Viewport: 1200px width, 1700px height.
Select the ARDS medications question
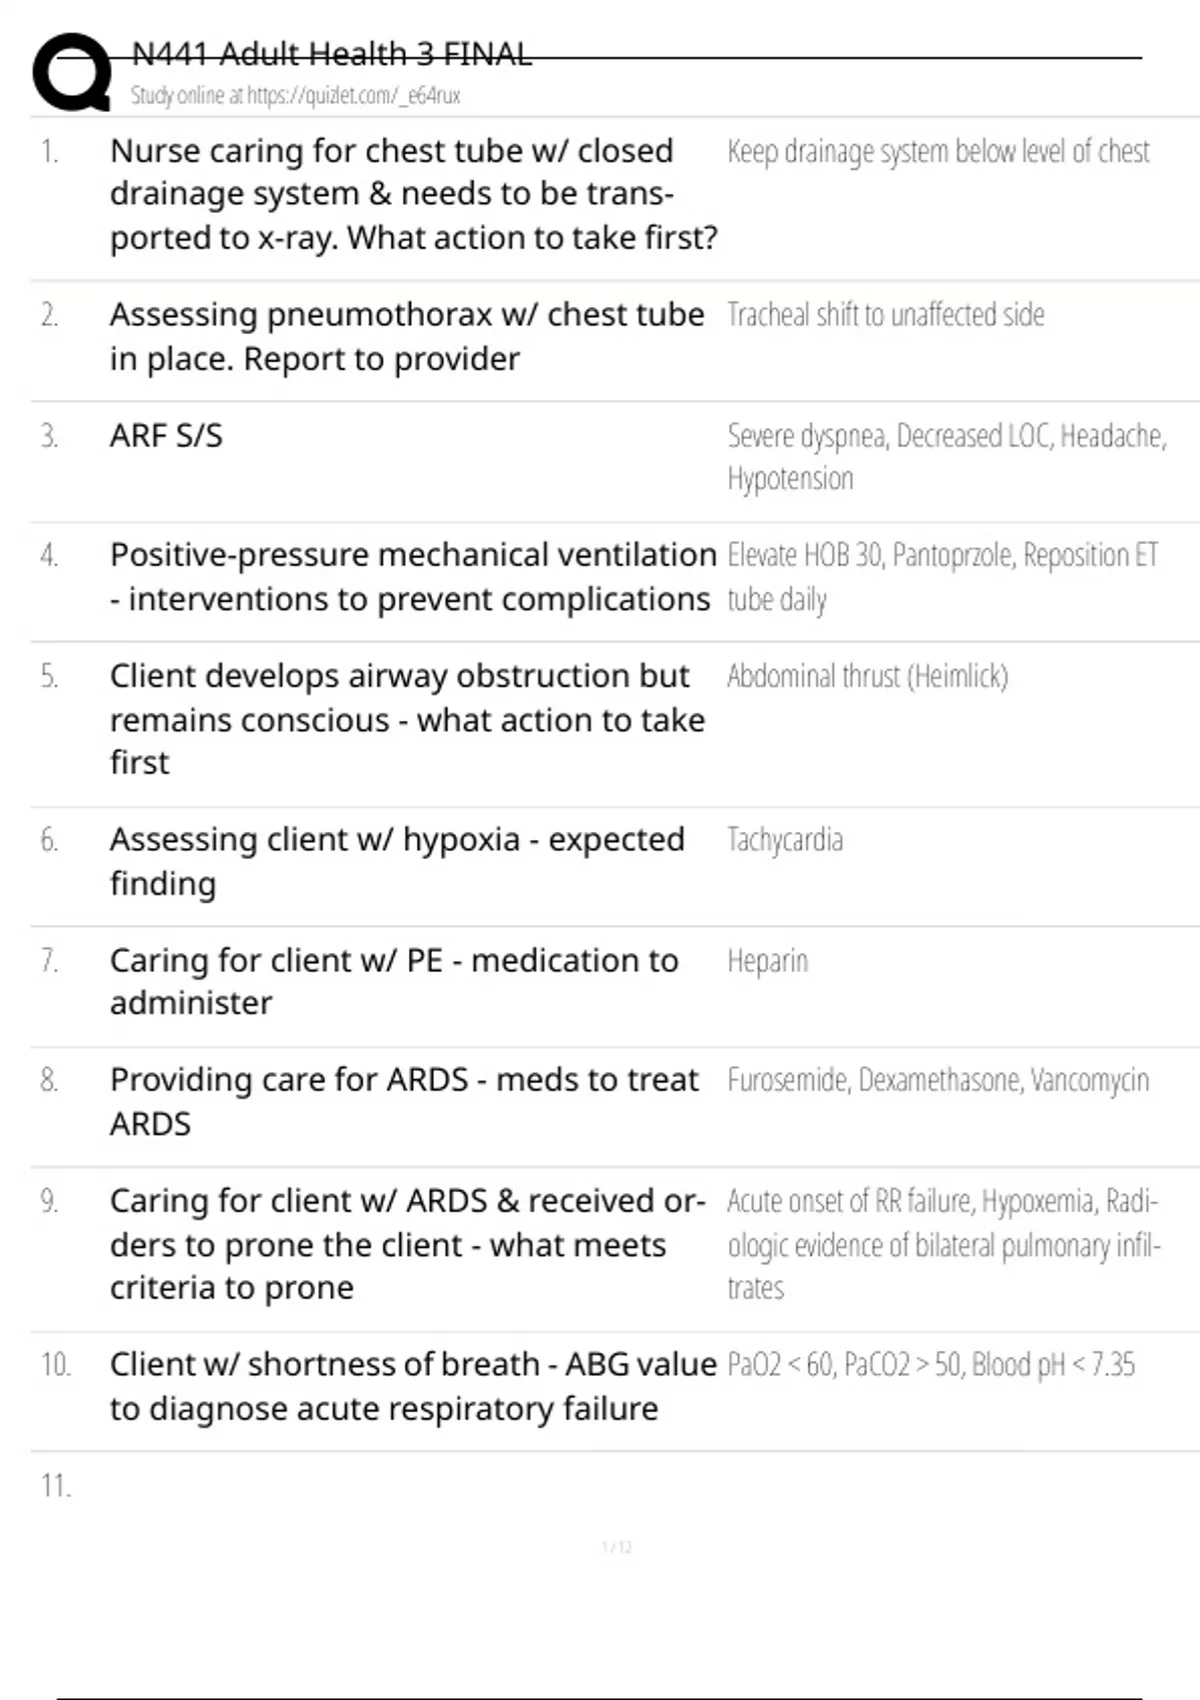point(404,1101)
